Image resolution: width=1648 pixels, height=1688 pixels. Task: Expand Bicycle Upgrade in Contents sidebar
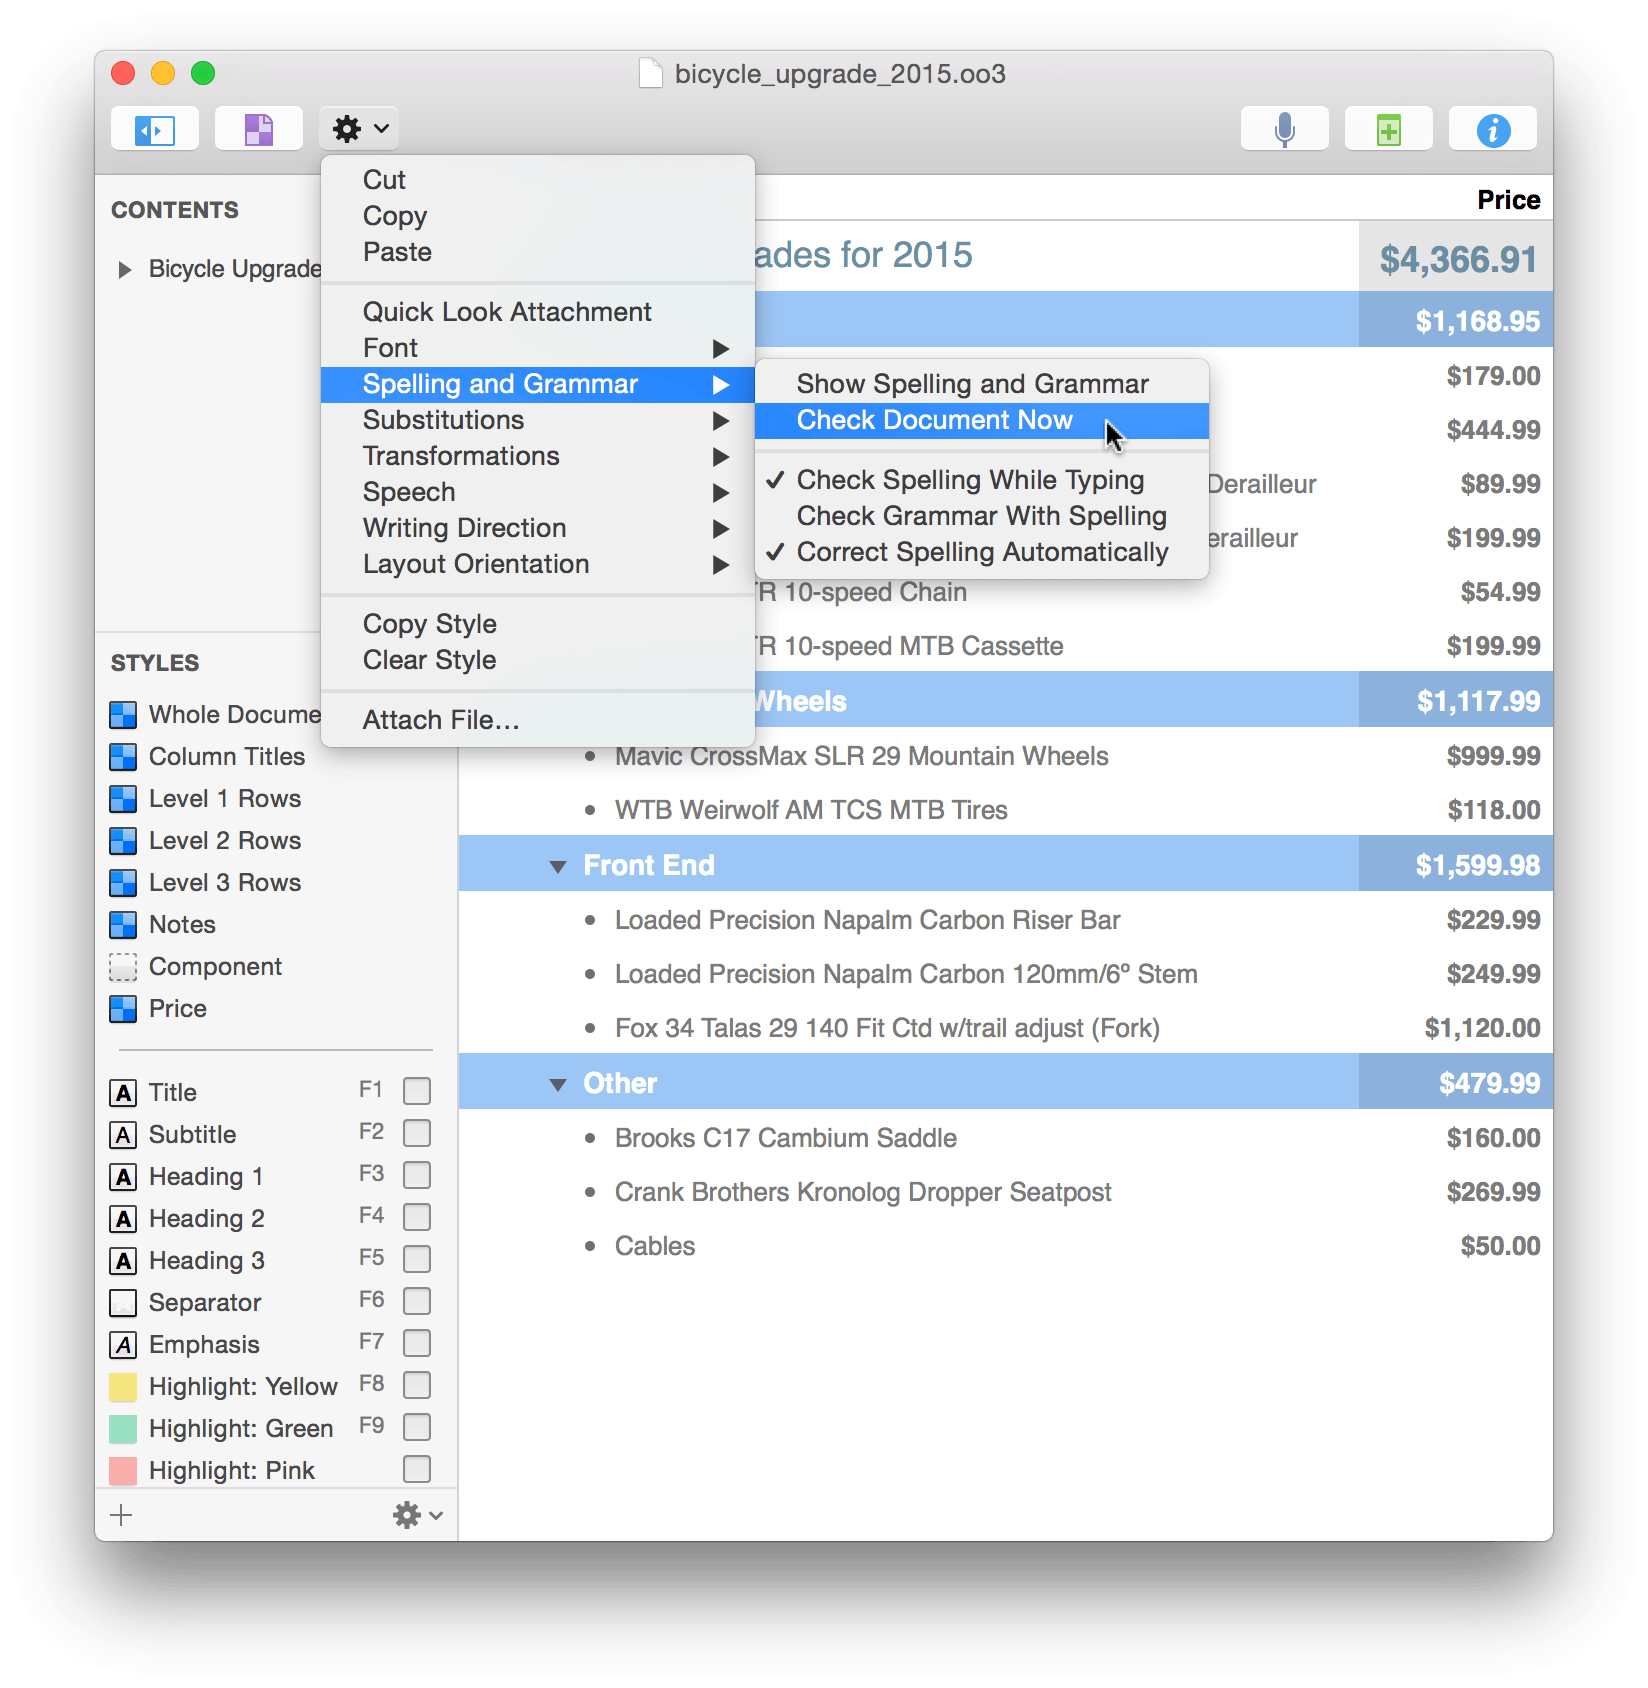coord(125,270)
